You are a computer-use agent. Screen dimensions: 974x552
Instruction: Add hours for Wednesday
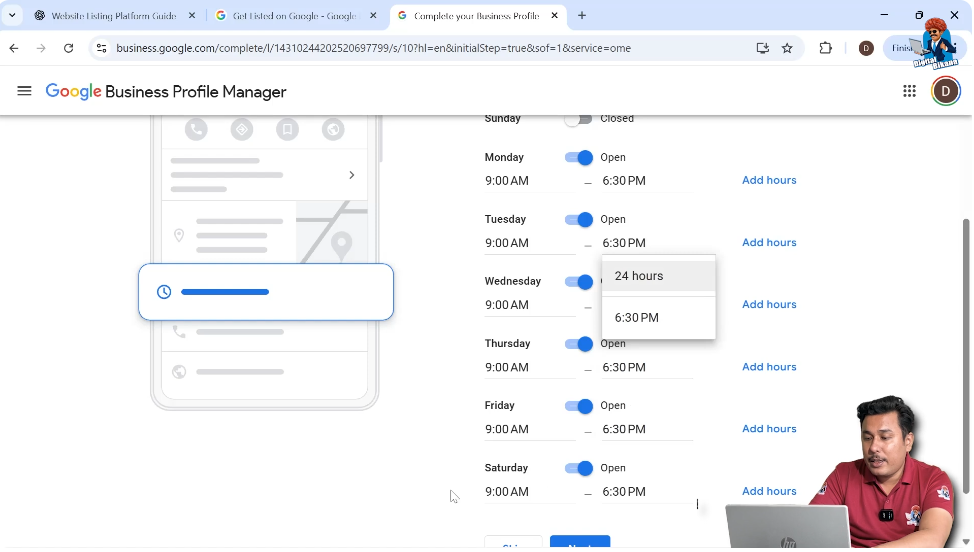[769, 304]
